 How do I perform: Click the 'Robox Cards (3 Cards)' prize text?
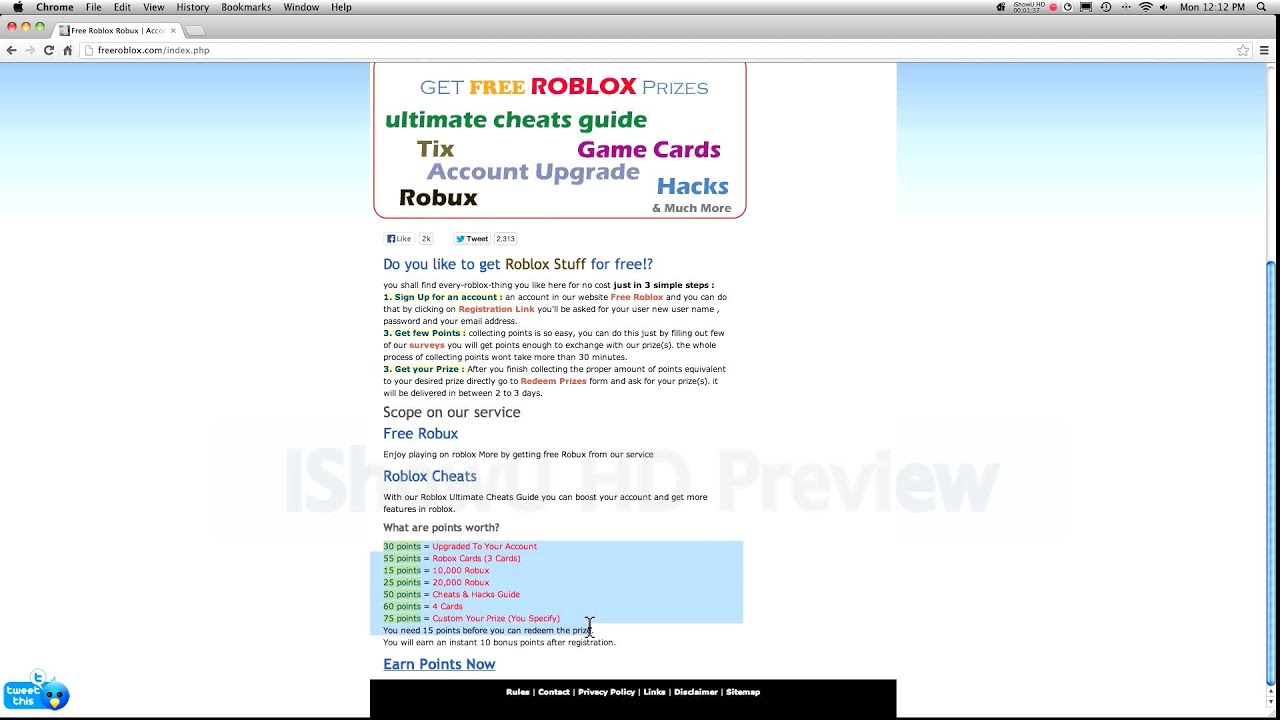[x=476, y=559]
